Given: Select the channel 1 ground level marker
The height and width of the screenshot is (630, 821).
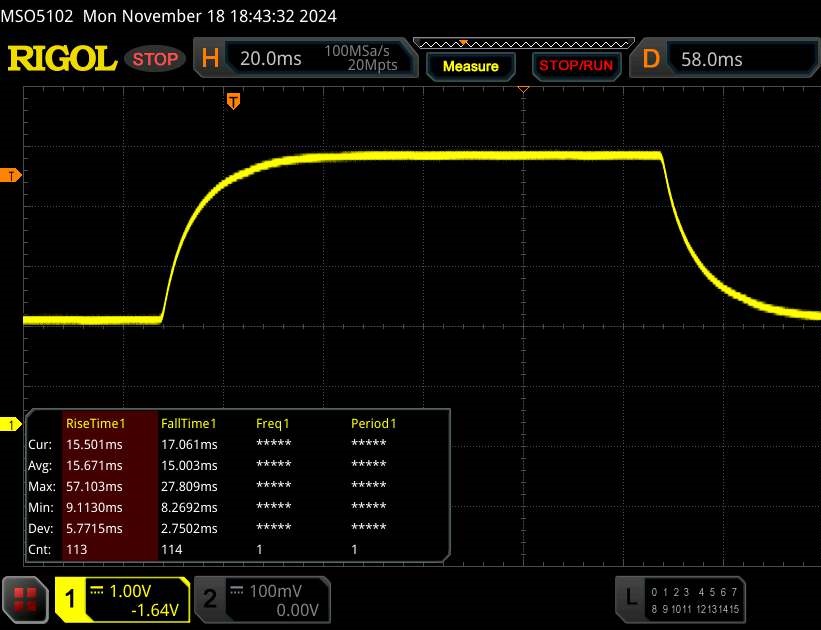Looking at the screenshot, I should (x=10, y=424).
